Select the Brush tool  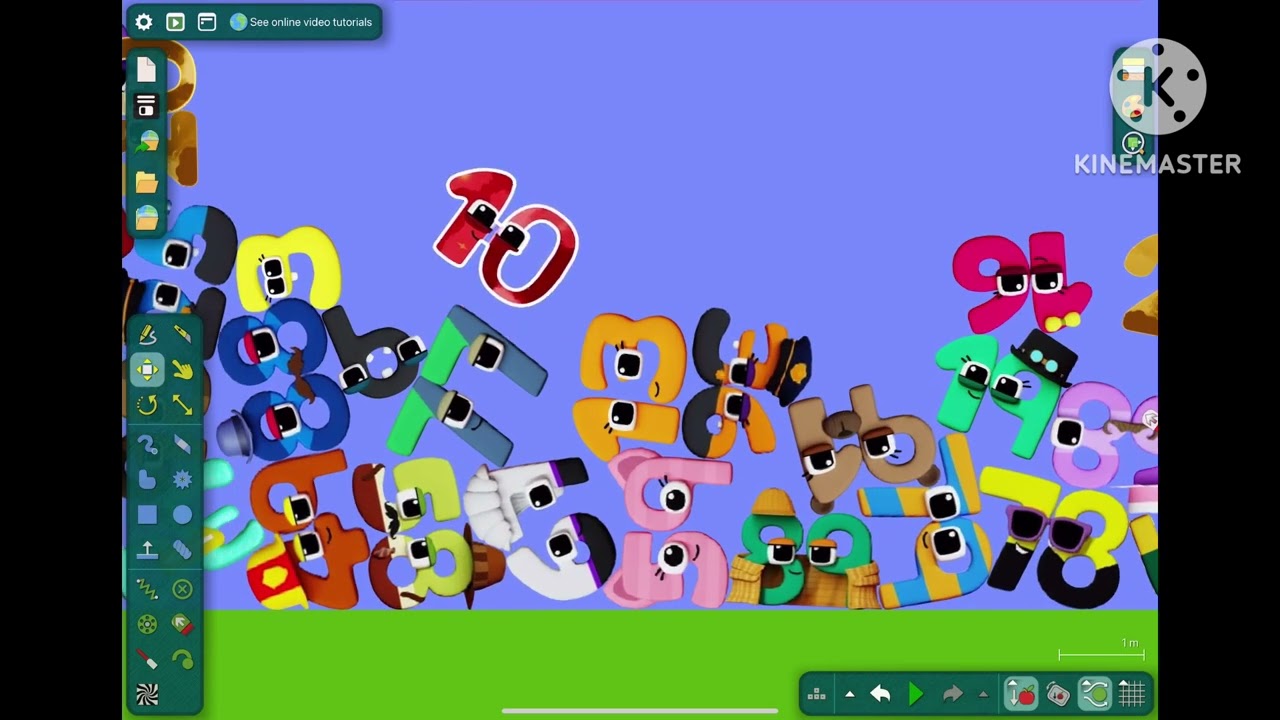(147, 444)
